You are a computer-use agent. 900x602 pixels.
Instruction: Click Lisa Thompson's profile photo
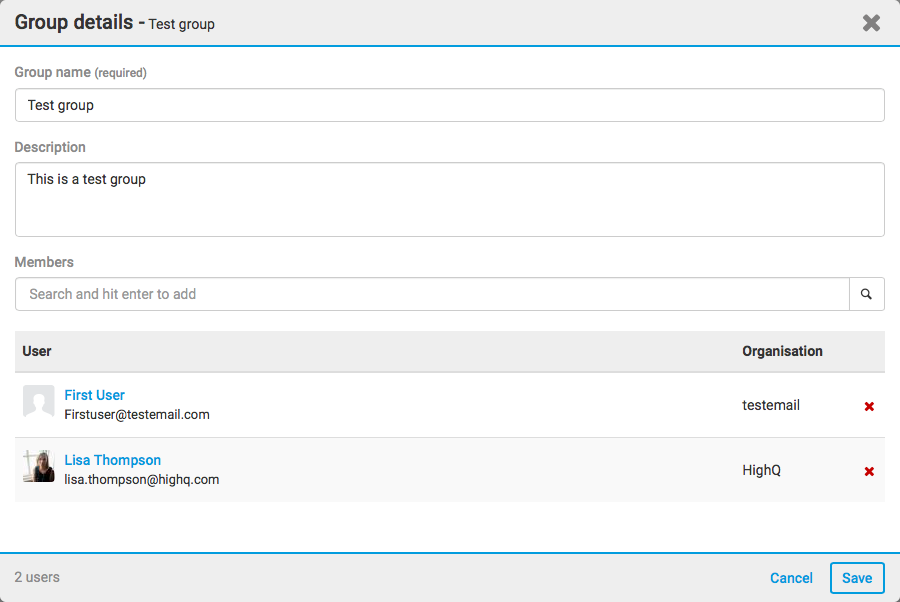[39, 467]
